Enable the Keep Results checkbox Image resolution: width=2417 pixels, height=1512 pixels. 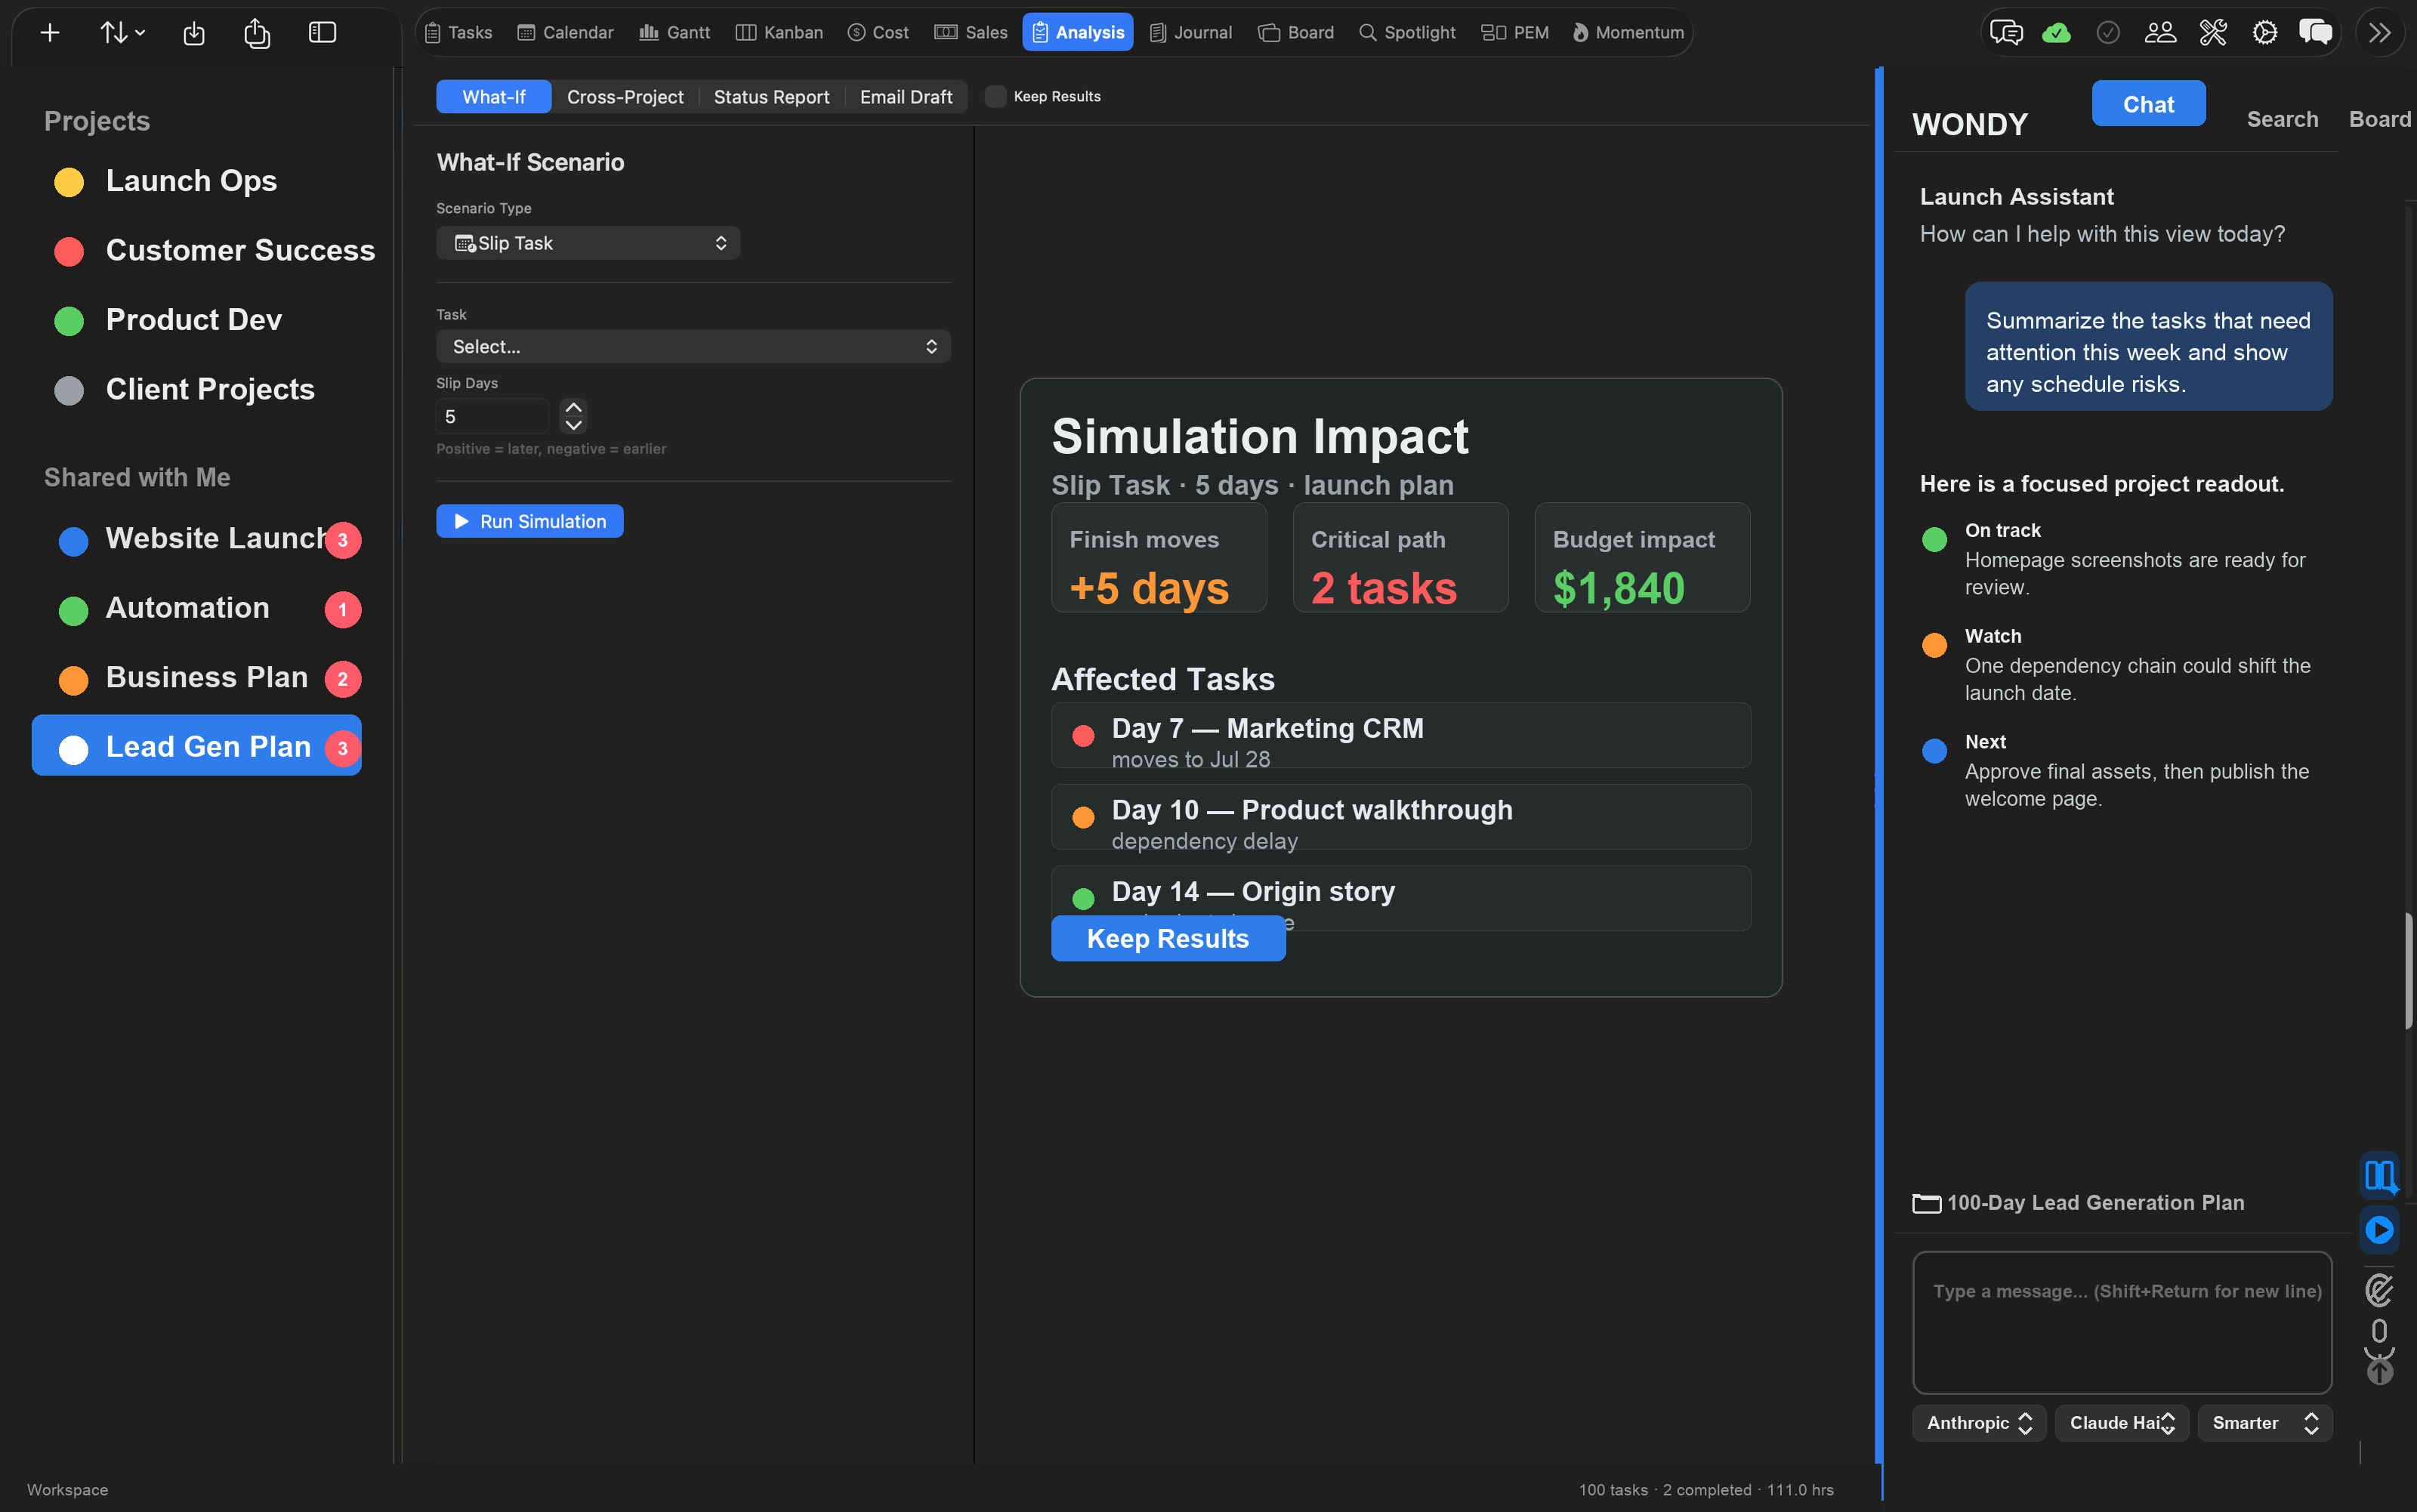point(995,97)
